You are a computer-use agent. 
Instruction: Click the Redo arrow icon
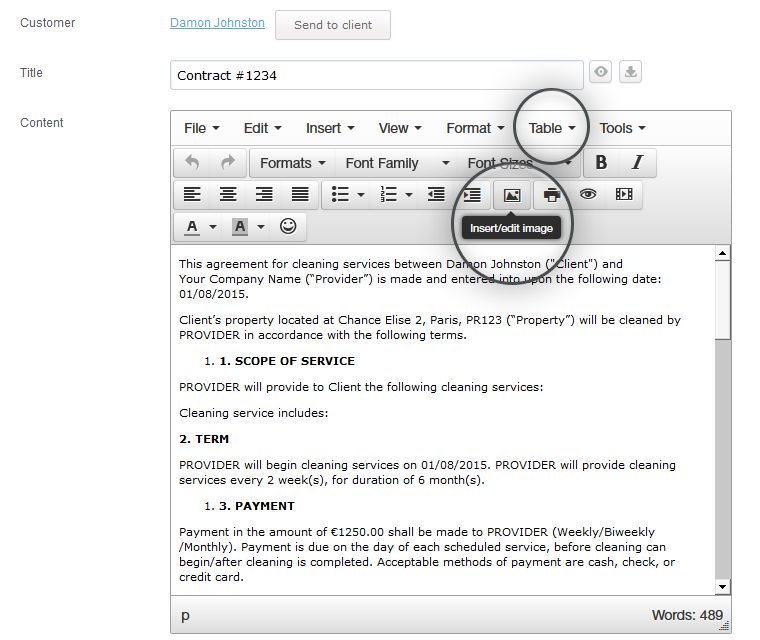228,163
